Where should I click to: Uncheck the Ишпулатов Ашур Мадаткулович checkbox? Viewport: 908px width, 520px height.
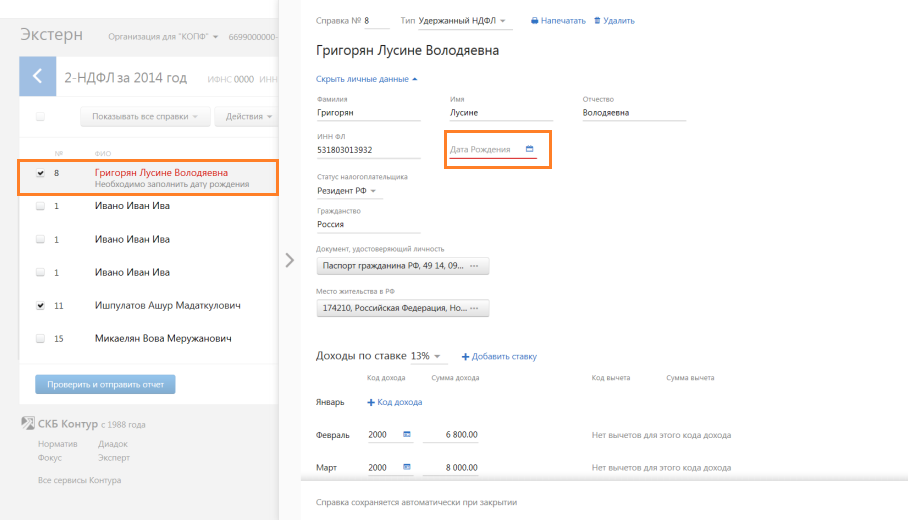coord(40,305)
